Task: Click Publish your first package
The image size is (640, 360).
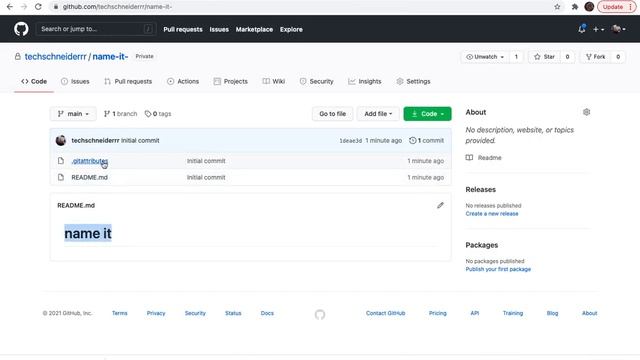Action: click(498, 269)
